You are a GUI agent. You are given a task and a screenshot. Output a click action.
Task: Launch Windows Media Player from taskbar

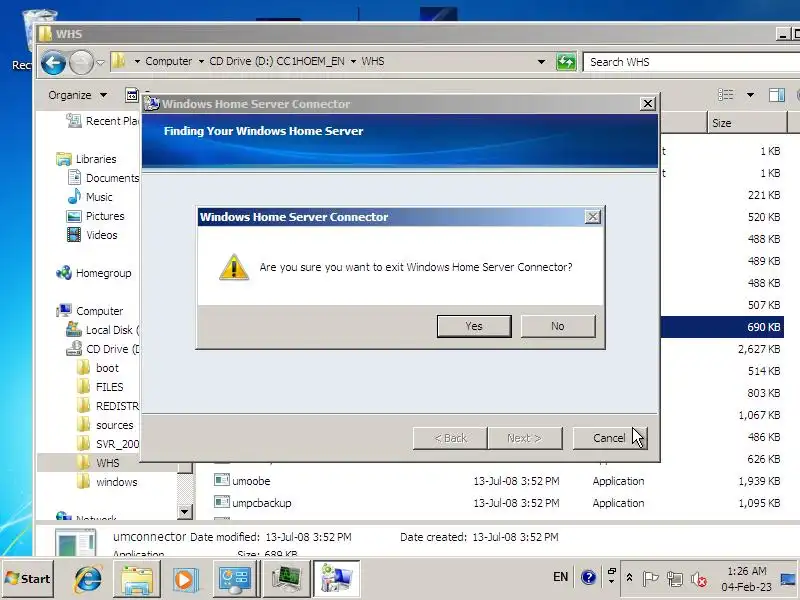tap(185, 579)
